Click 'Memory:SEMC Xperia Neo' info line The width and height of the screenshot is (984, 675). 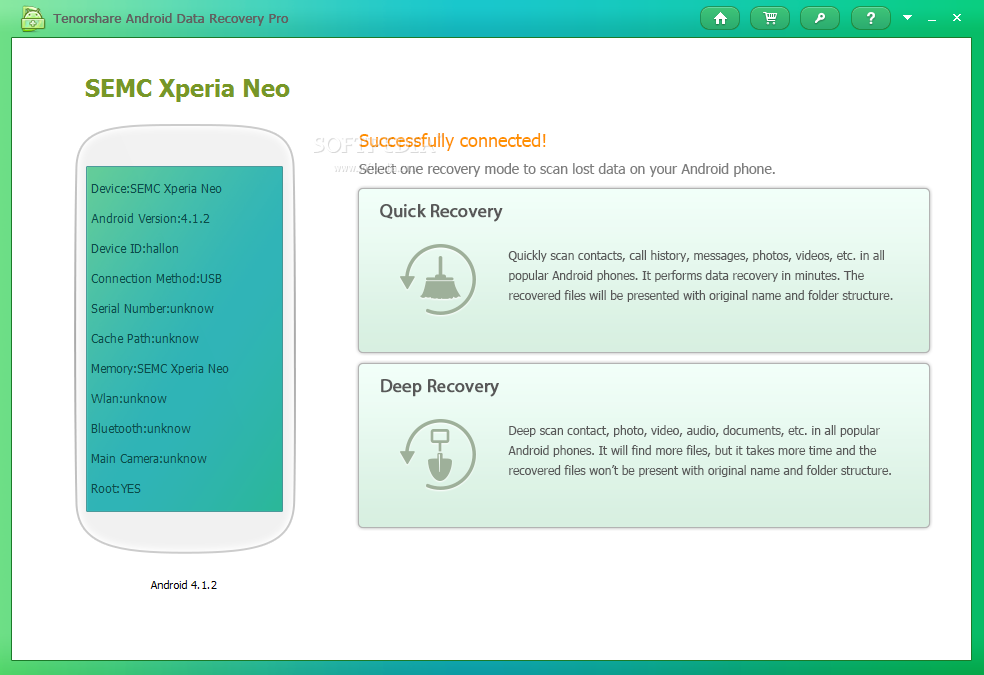pos(159,369)
